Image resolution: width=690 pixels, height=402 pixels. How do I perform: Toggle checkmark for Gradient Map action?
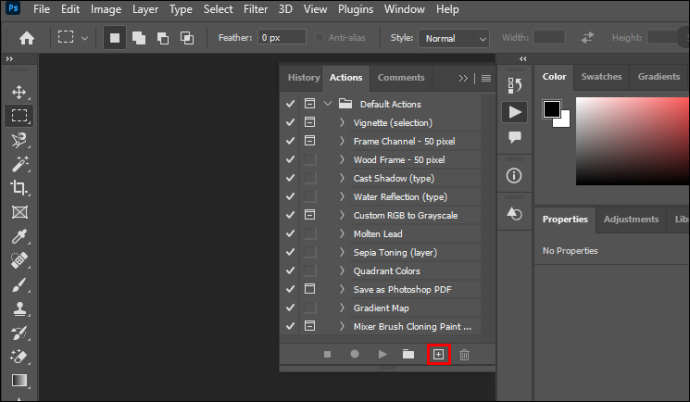tap(290, 307)
